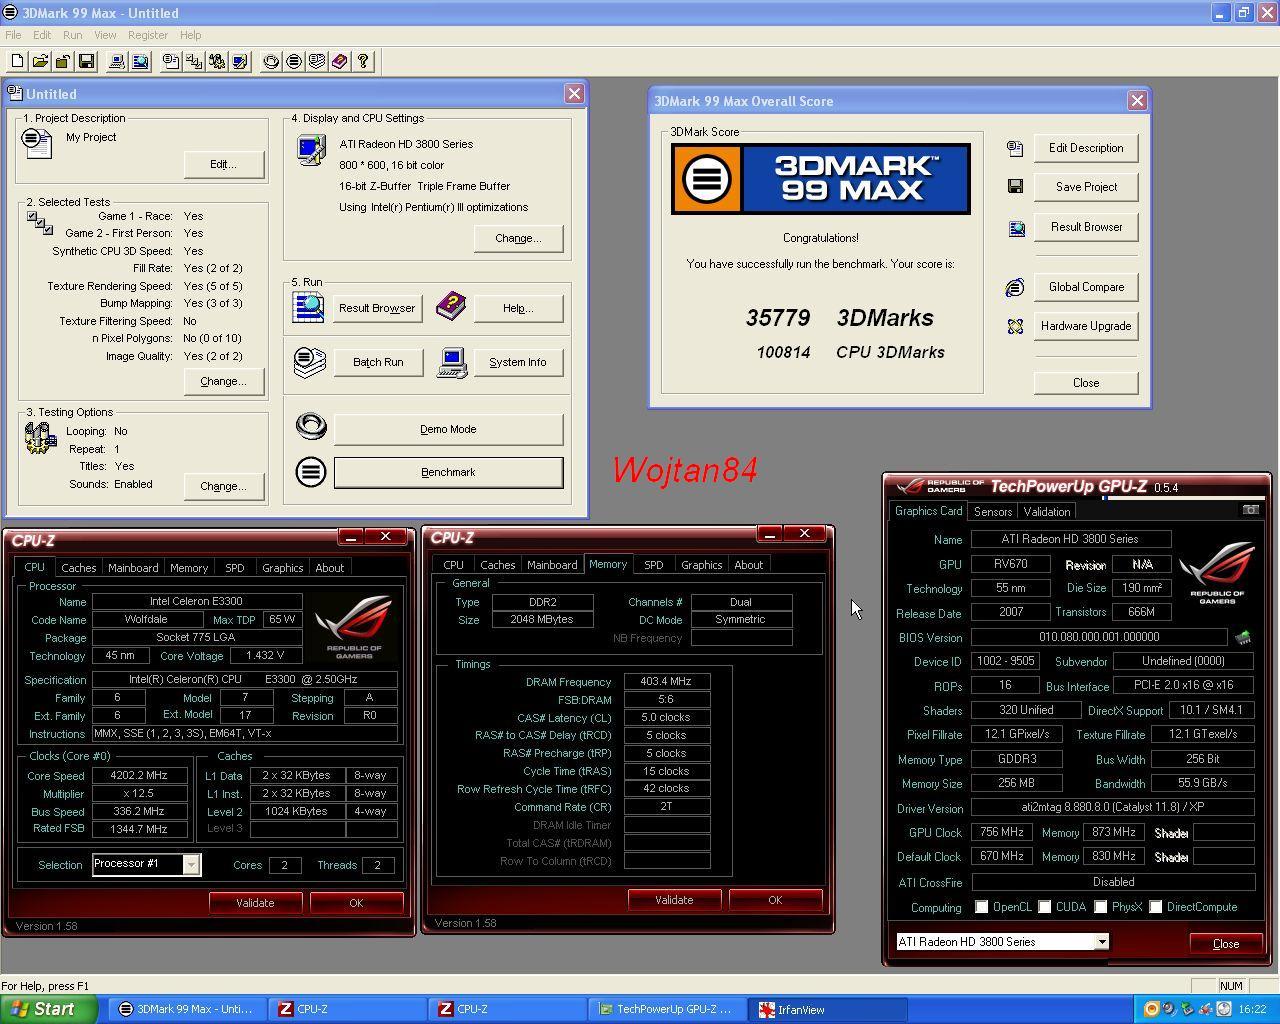Viewport: 1280px width, 1024px height.
Task: Open the File menu
Action: tap(13, 35)
